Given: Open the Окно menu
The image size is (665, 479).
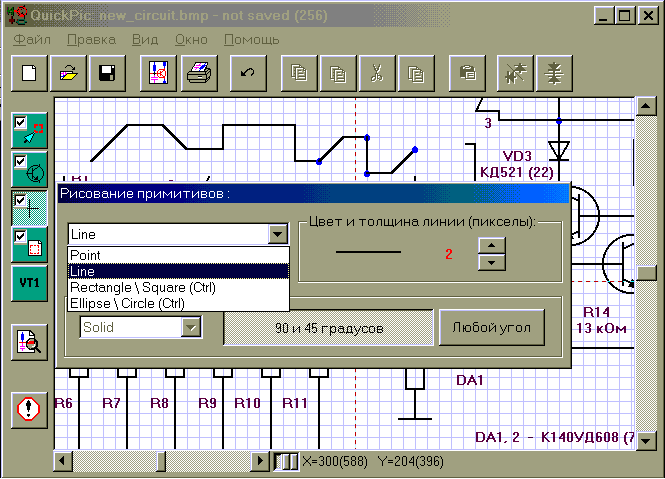Looking at the screenshot, I should pyautogui.click(x=191, y=39).
